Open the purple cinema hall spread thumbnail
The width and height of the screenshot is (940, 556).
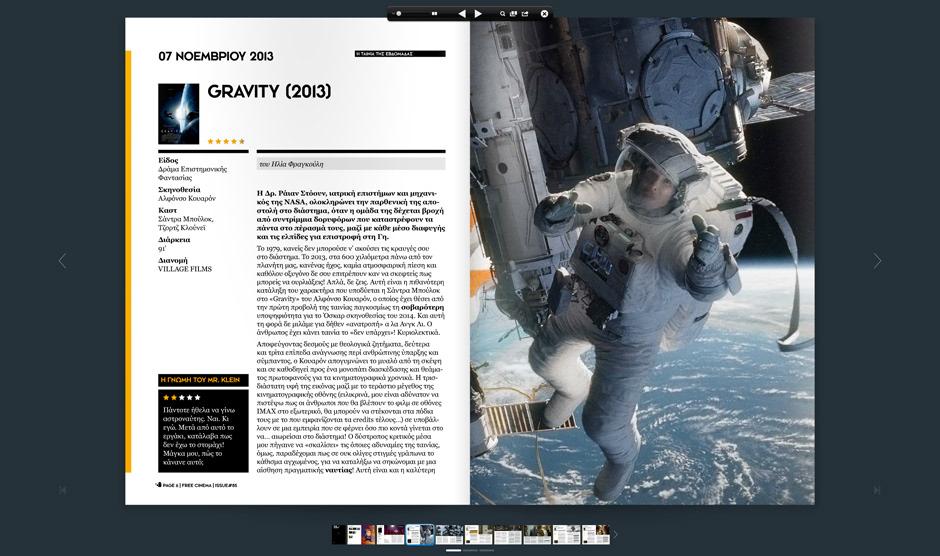(390, 534)
